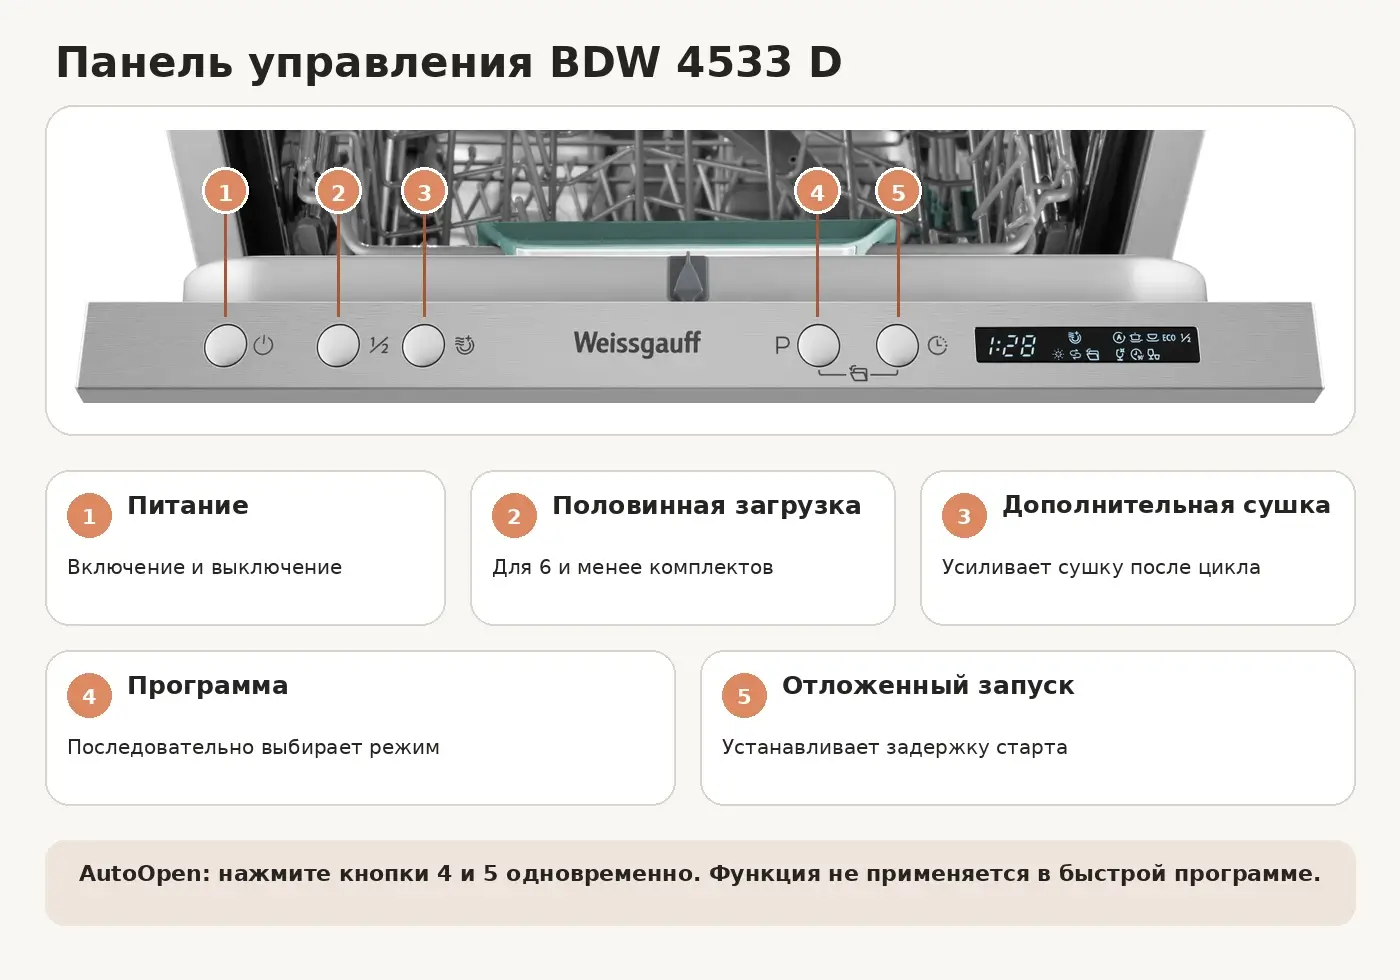Click the 1:28 time readout on the display
This screenshot has width=1400, height=980.
click(x=1012, y=346)
